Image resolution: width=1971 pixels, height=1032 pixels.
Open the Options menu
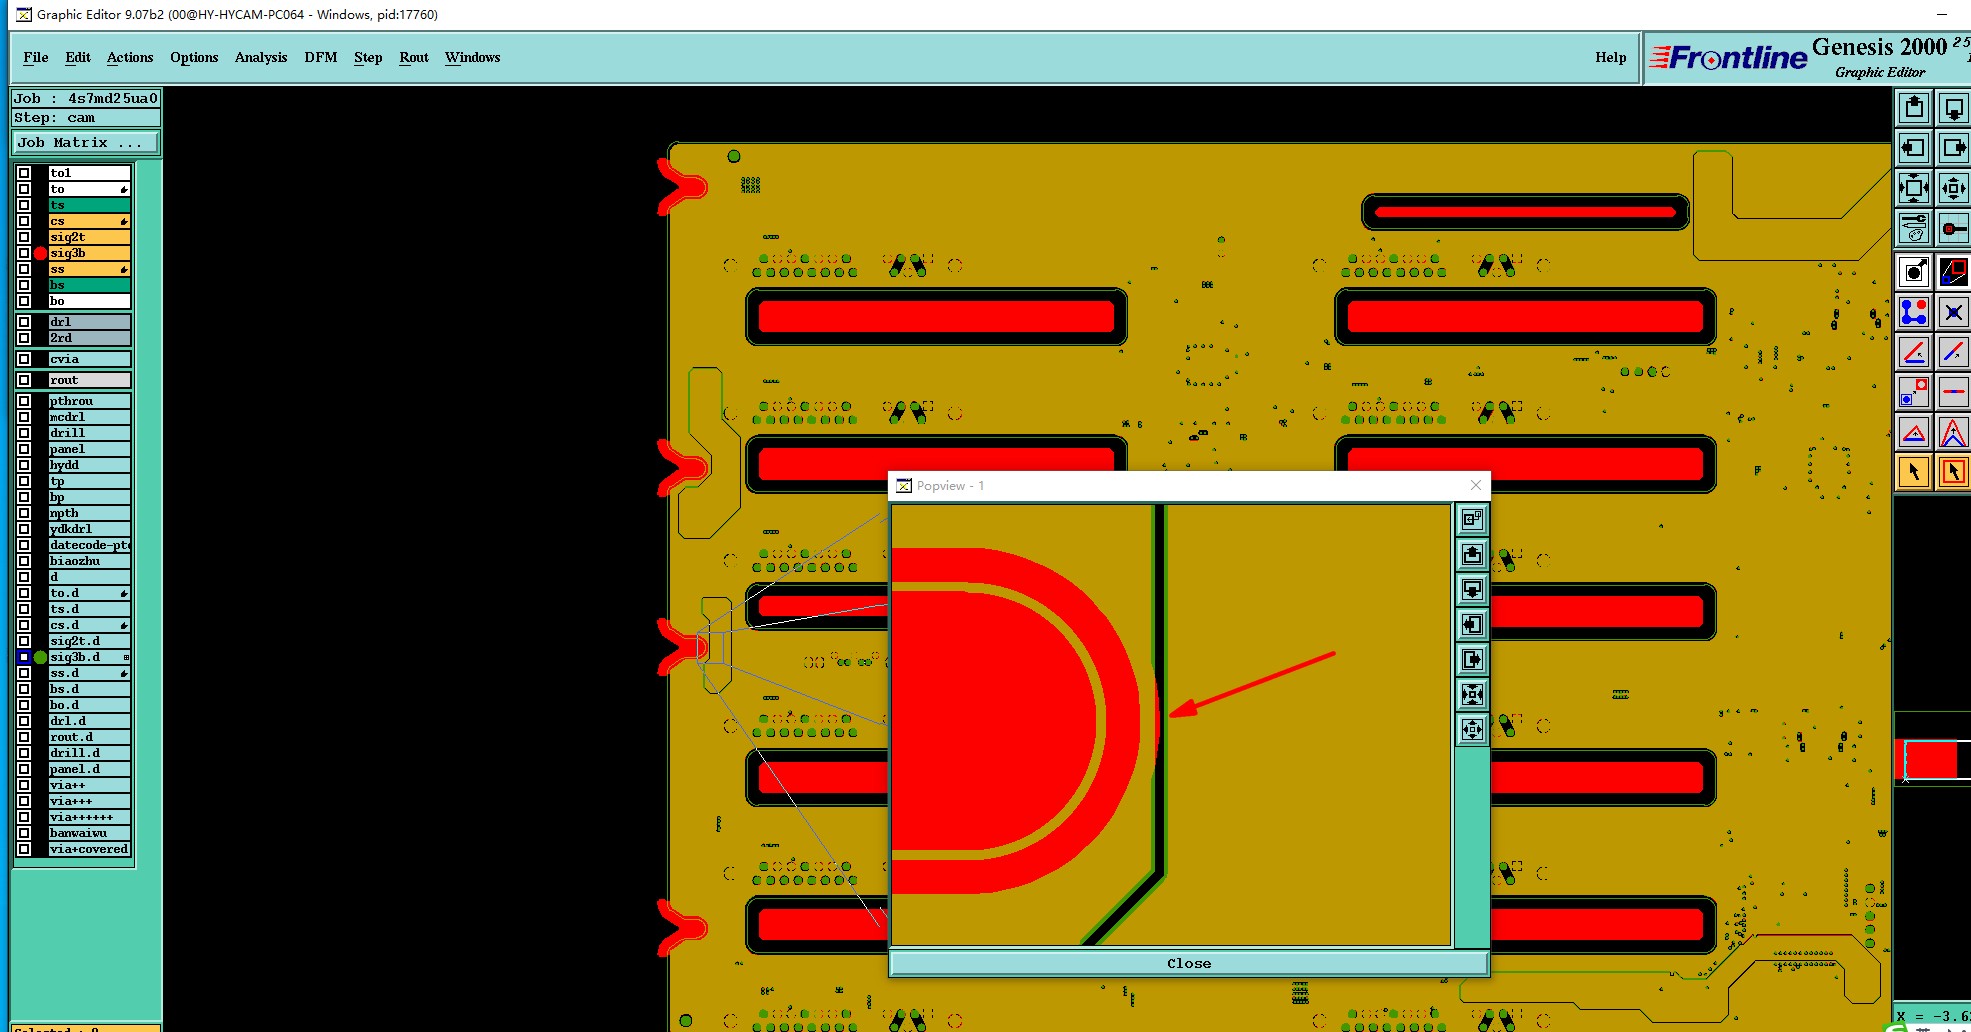[x=194, y=57]
